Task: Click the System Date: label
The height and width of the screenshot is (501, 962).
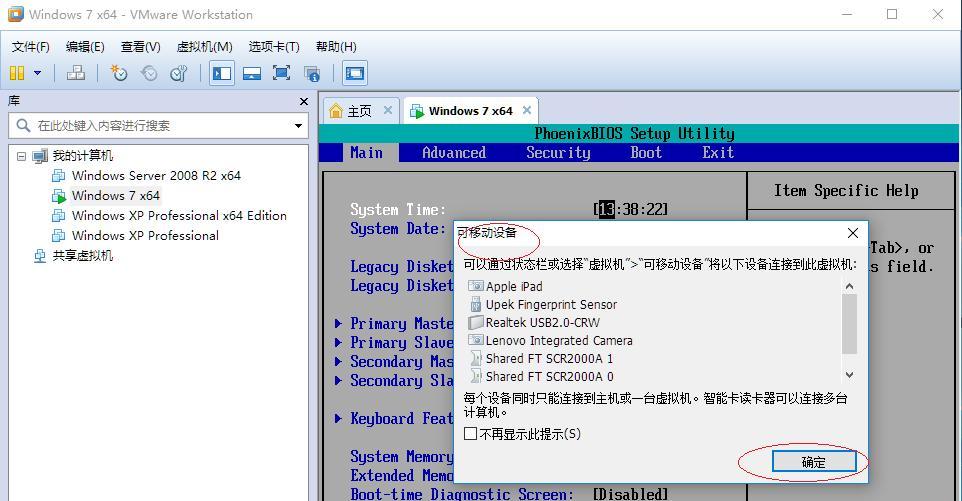Action: click(x=398, y=229)
